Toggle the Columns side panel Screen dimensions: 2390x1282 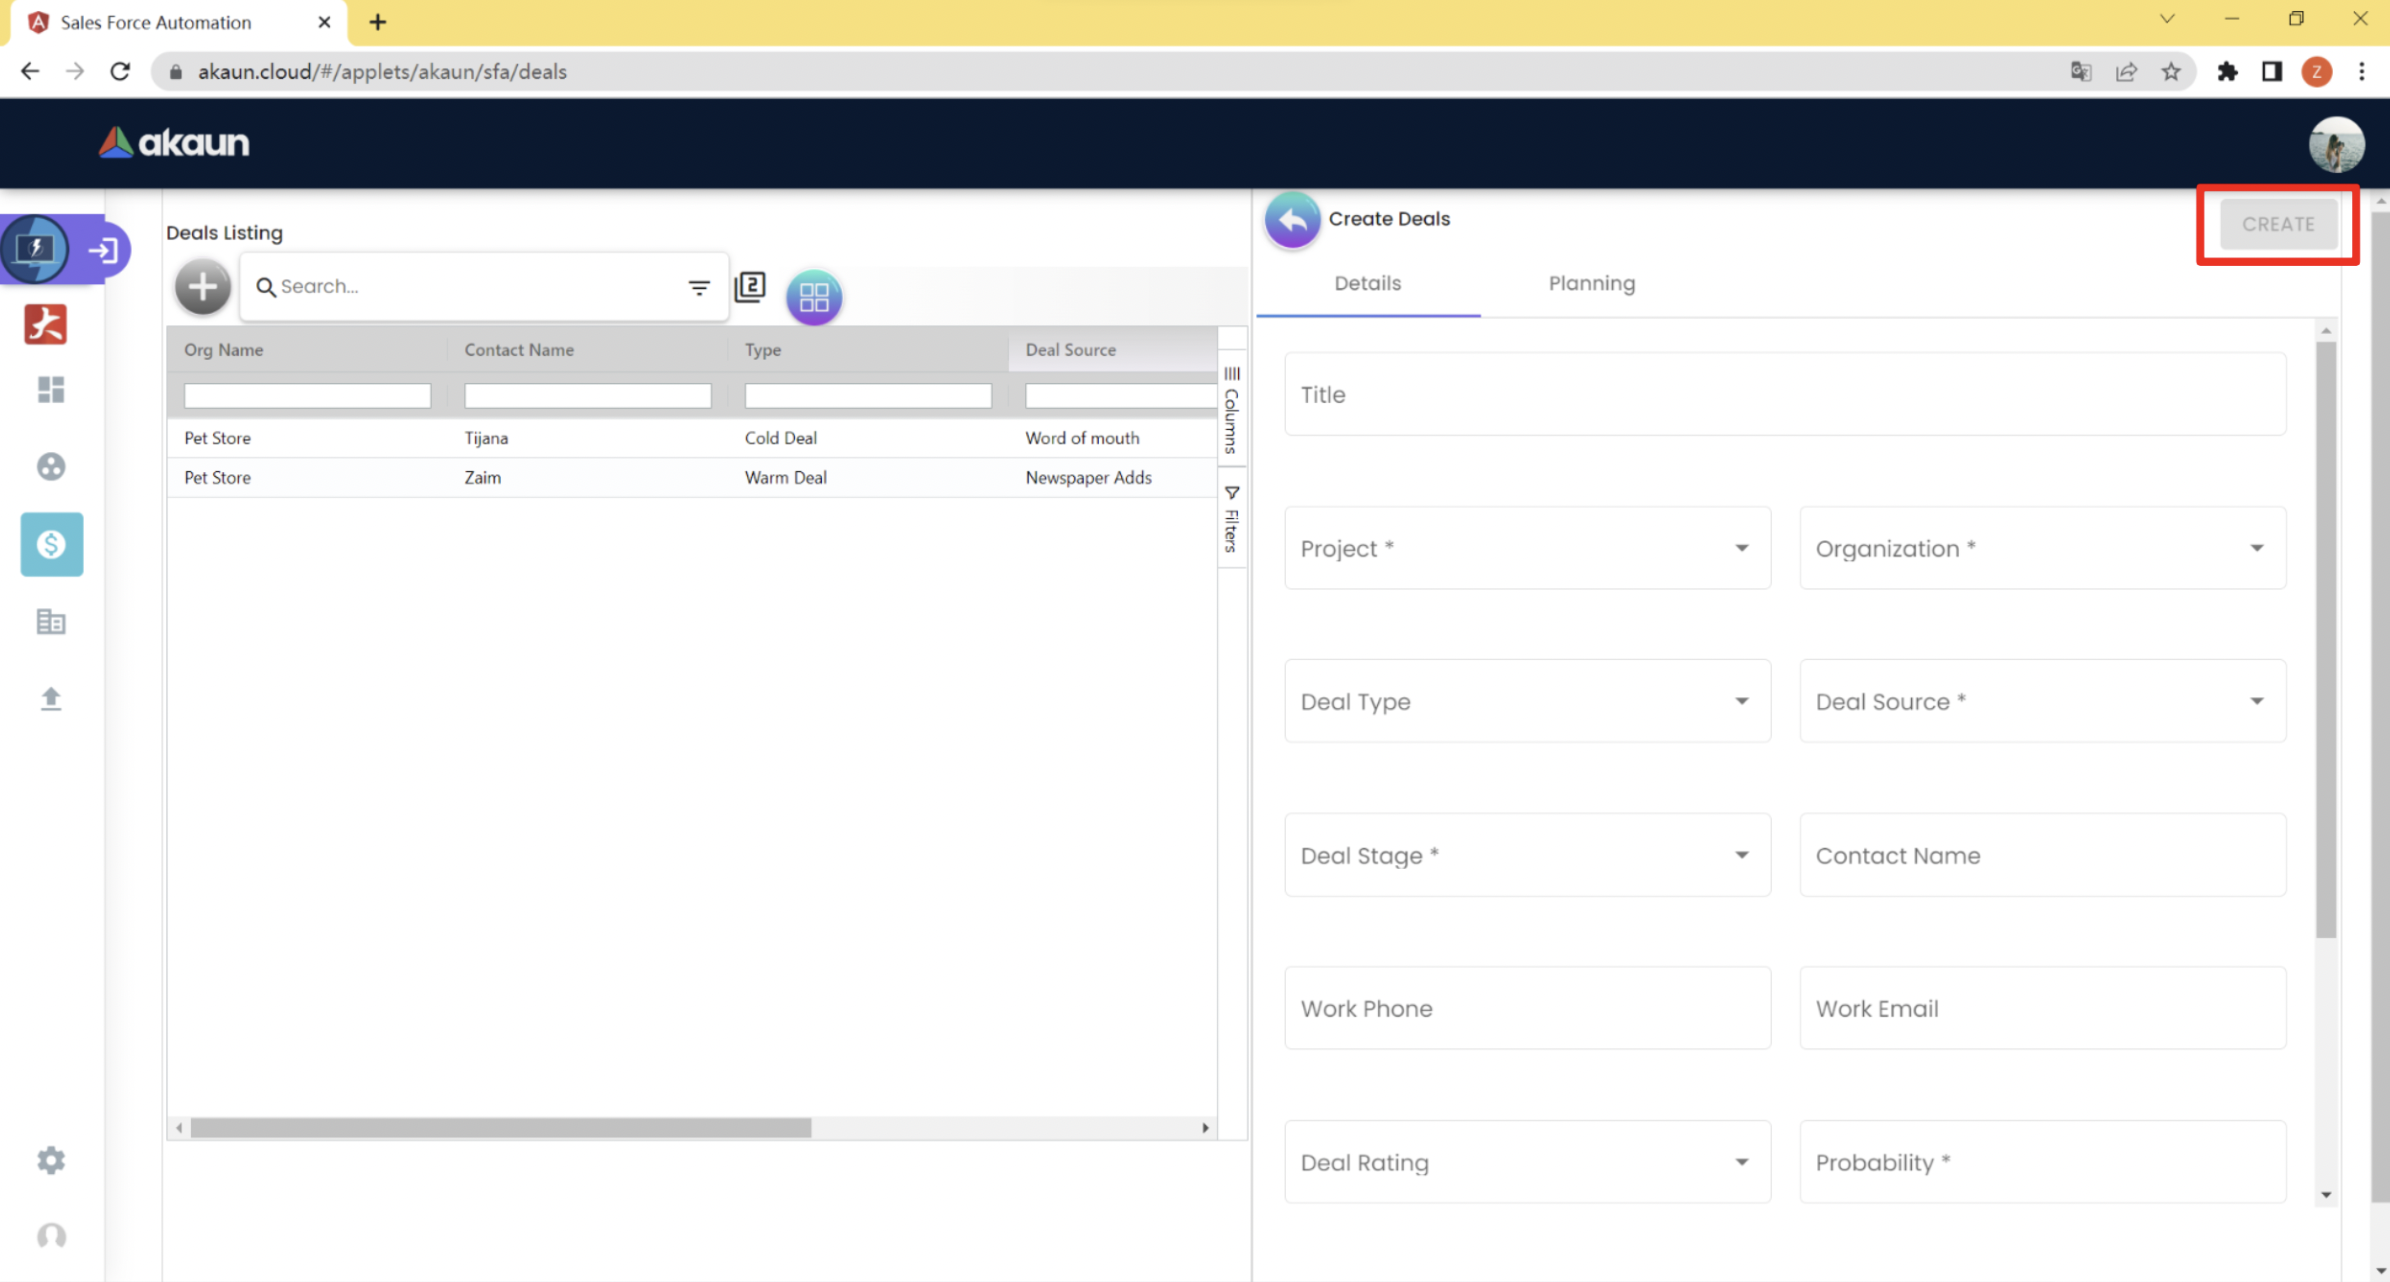1232,410
